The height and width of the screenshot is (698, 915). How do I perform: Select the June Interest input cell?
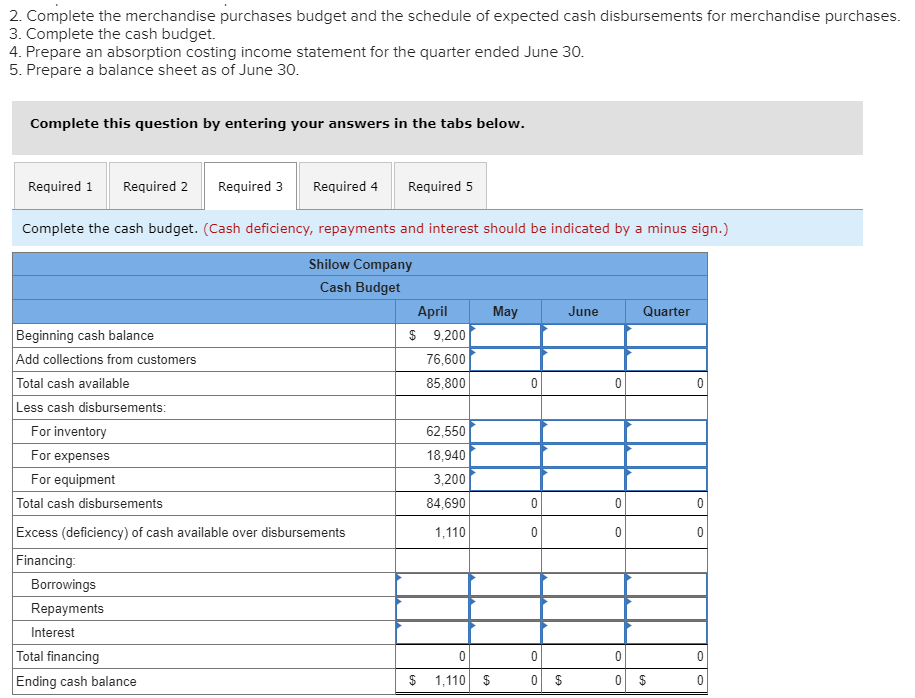pos(583,632)
